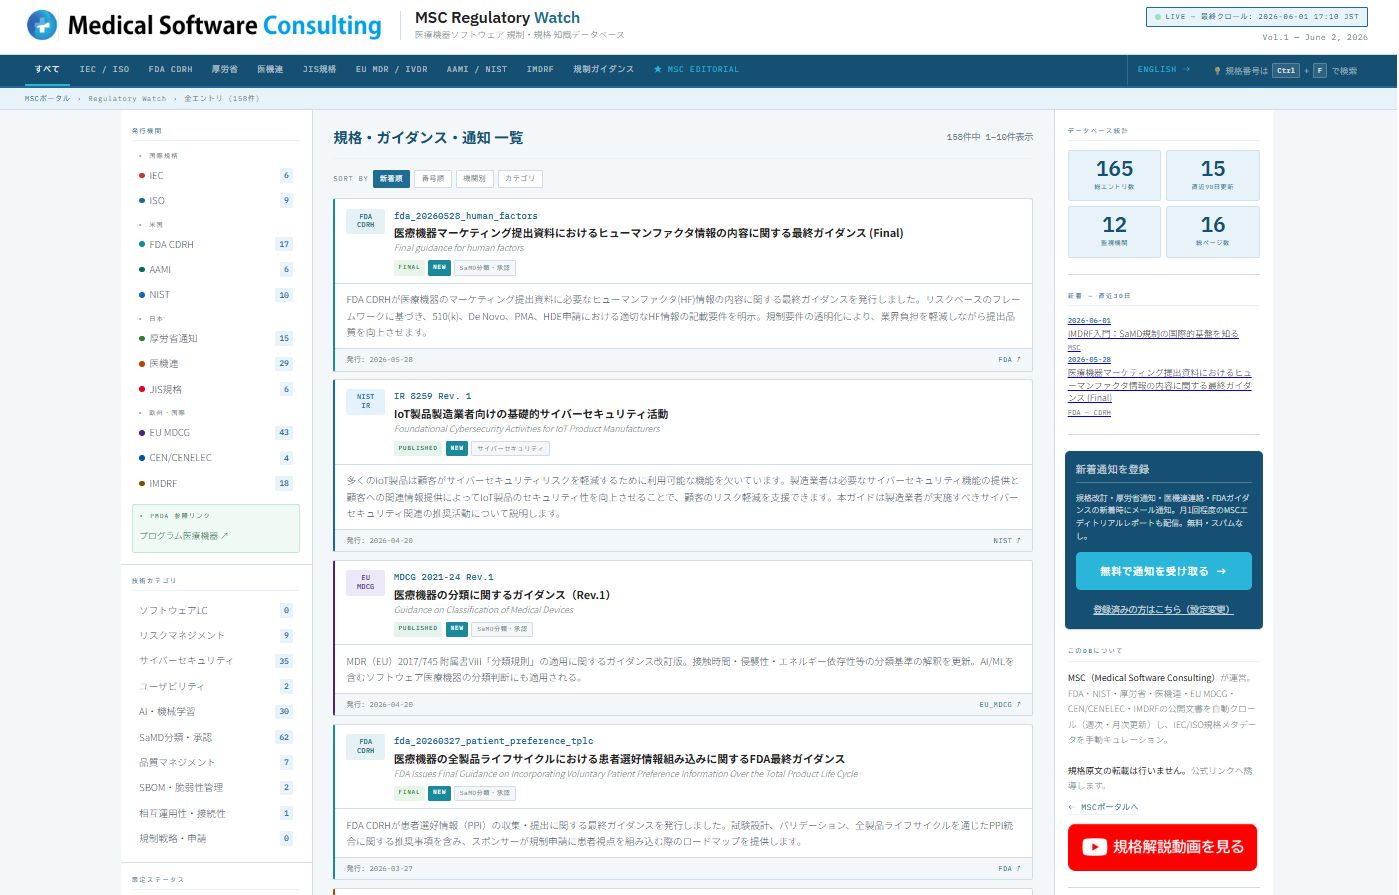
Task: Sort entries by カテゴリ
Action: (x=520, y=179)
